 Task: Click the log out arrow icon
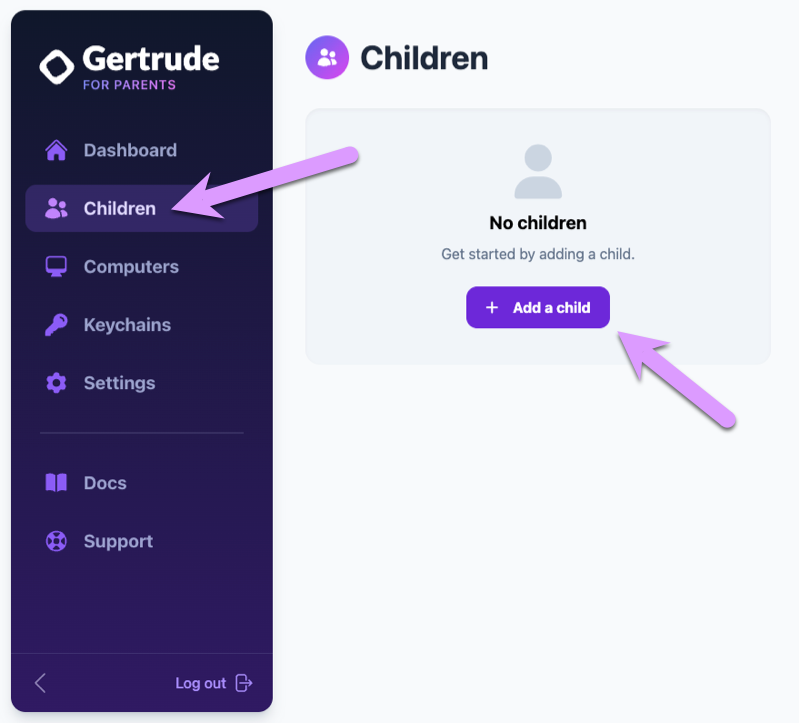(x=244, y=683)
